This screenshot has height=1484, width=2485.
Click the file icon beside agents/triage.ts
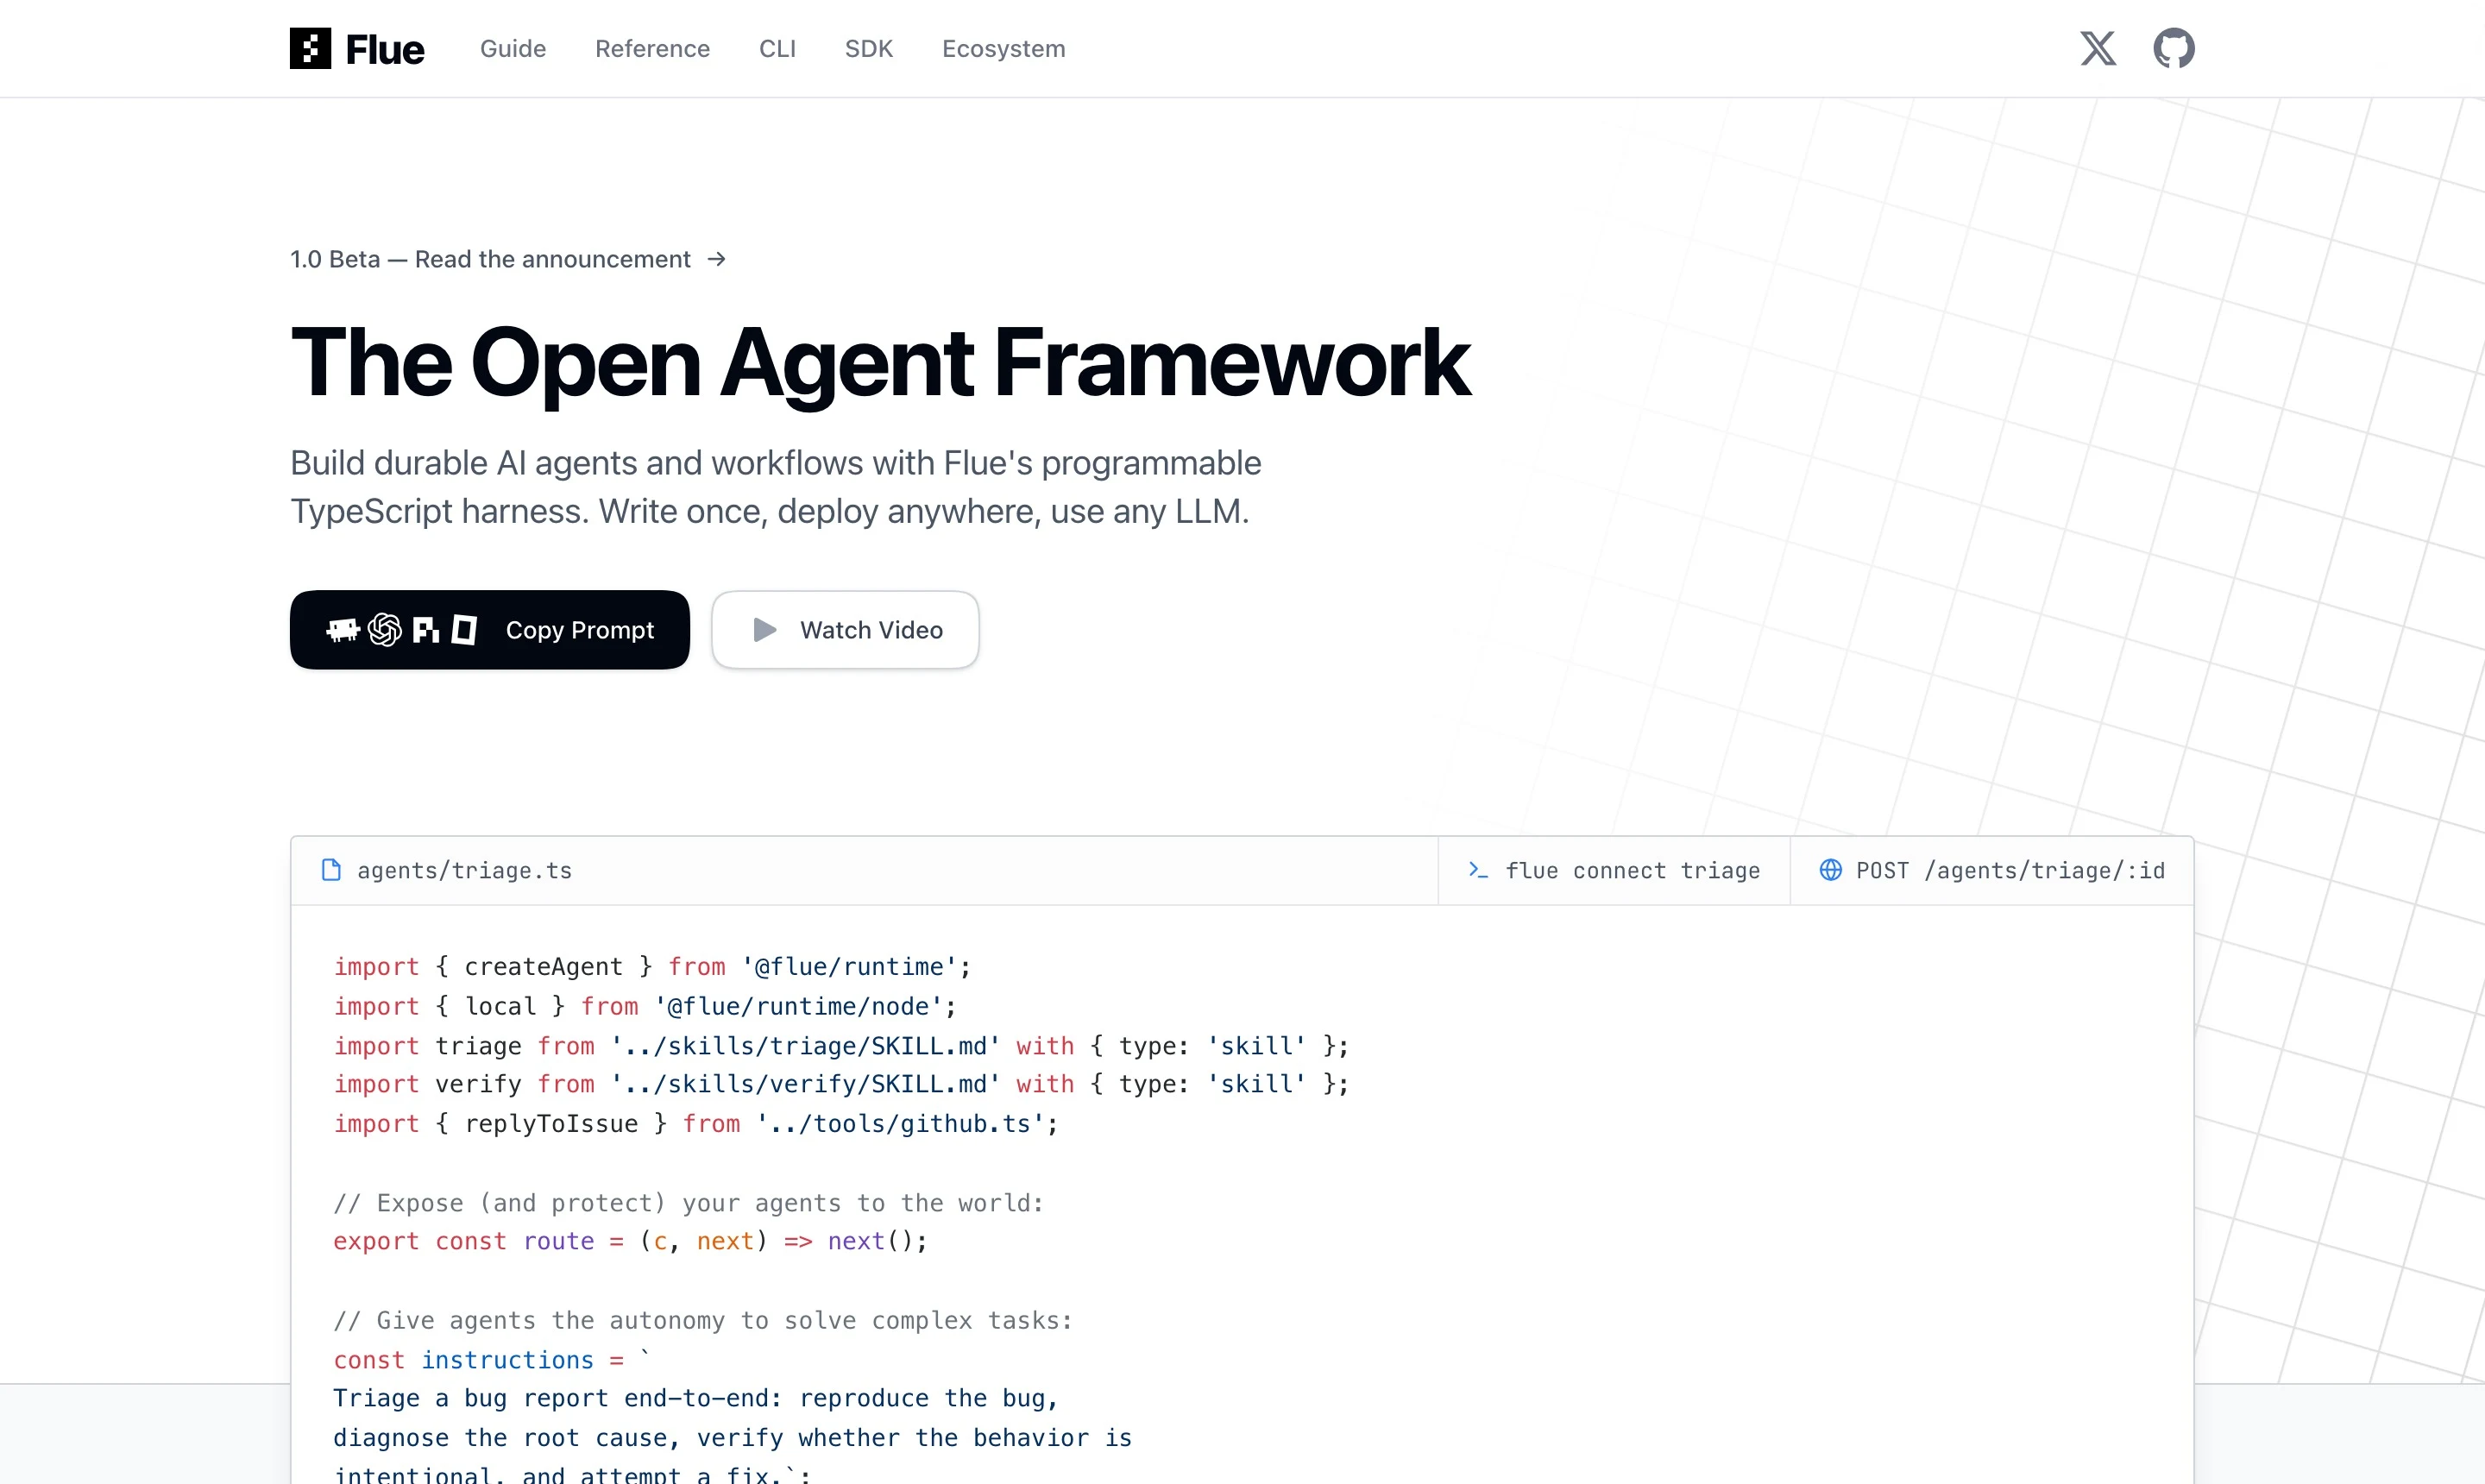331,870
